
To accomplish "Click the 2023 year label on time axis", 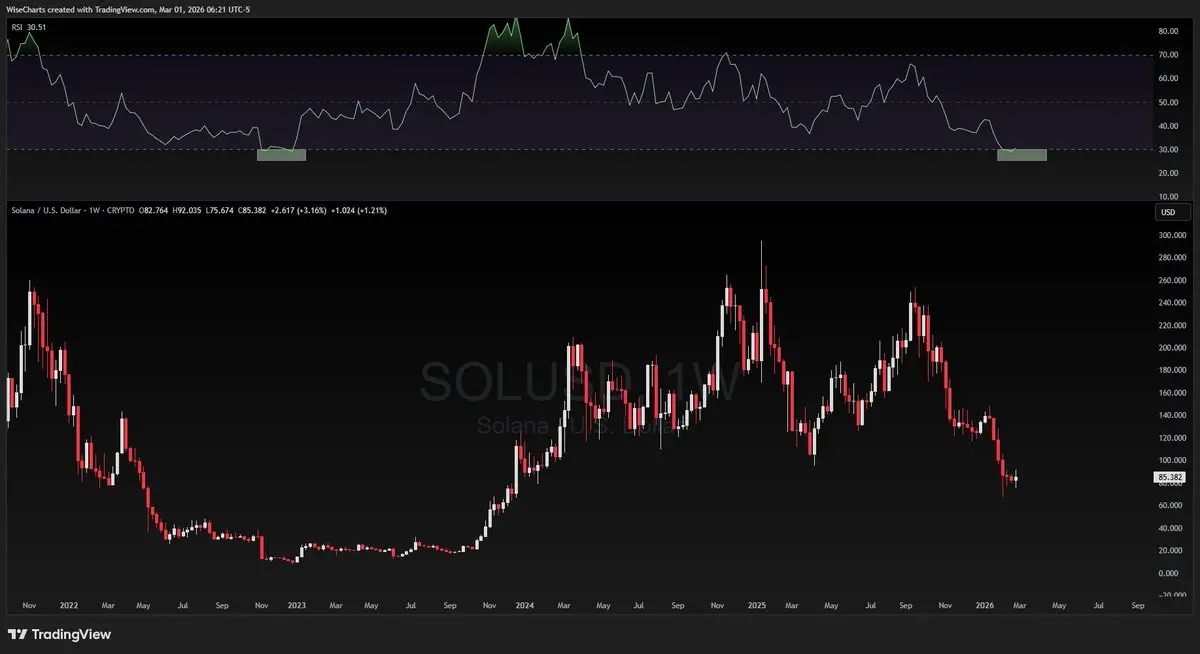I will coord(296,606).
